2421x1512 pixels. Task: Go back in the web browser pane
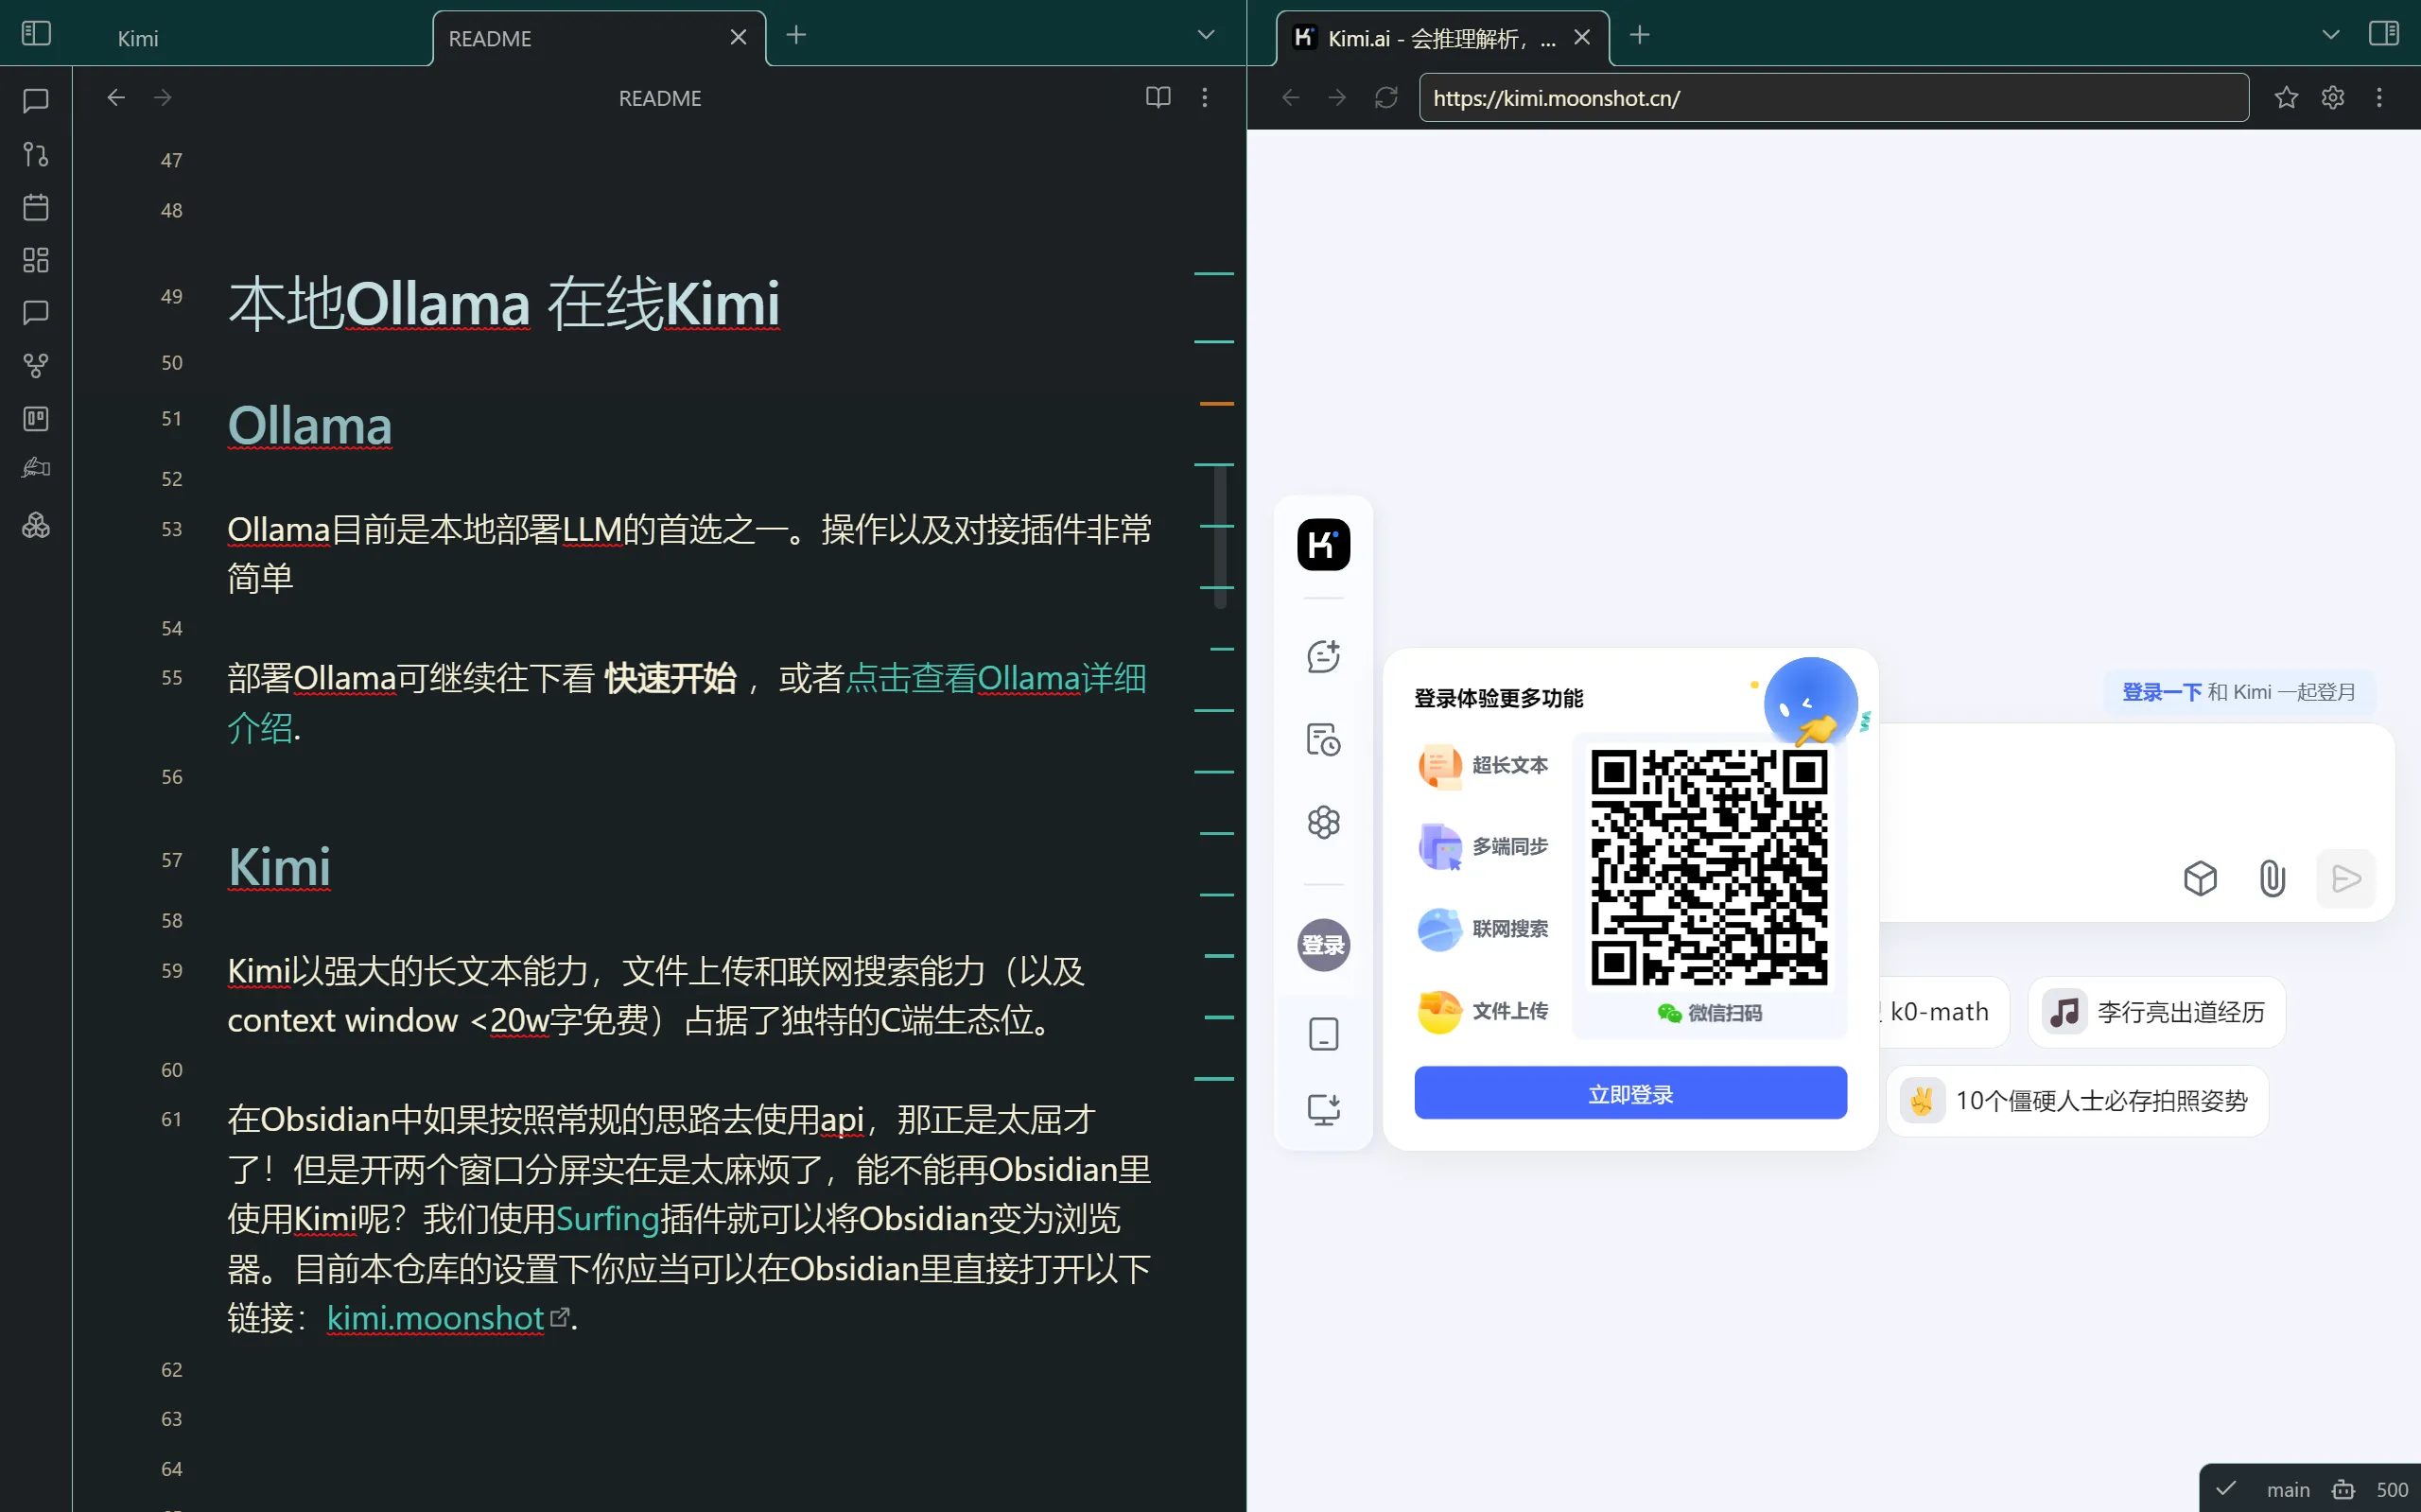click(x=1291, y=97)
